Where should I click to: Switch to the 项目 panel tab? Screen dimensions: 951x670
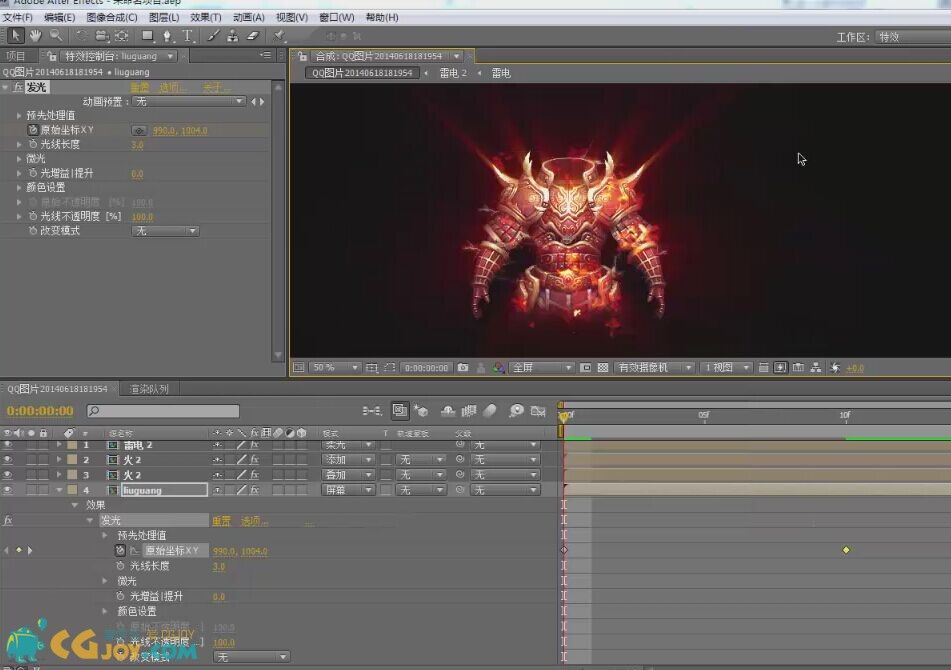click(x=15, y=56)
